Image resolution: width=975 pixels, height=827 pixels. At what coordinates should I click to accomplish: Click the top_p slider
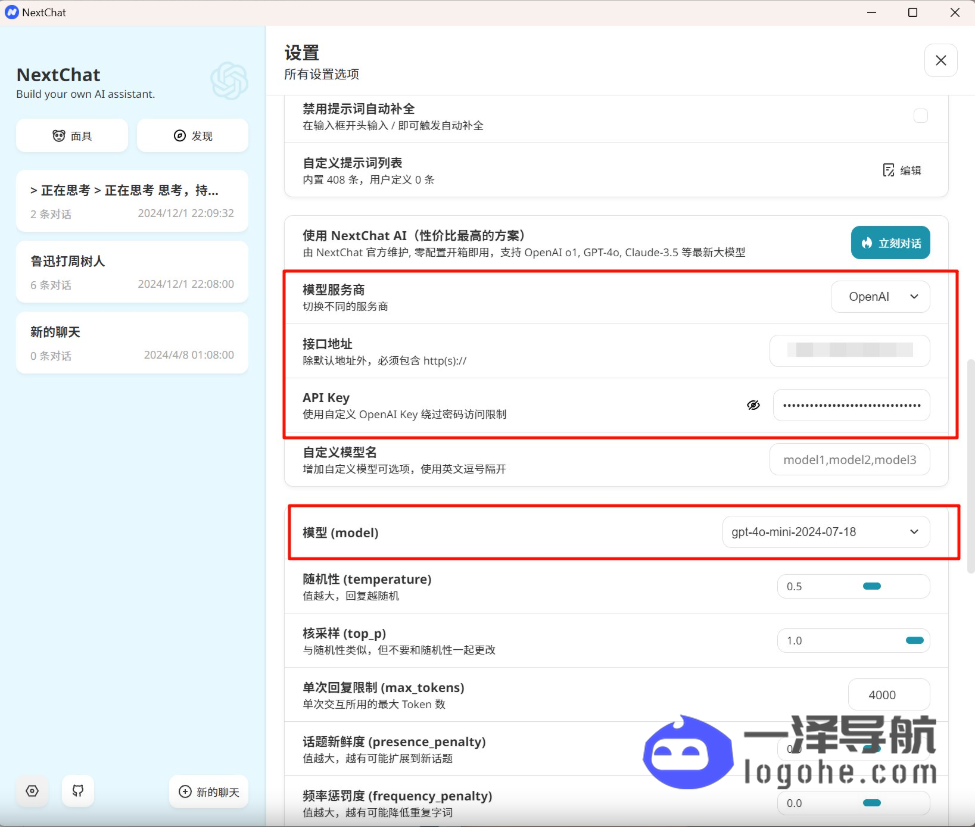[x=913, y=640]
